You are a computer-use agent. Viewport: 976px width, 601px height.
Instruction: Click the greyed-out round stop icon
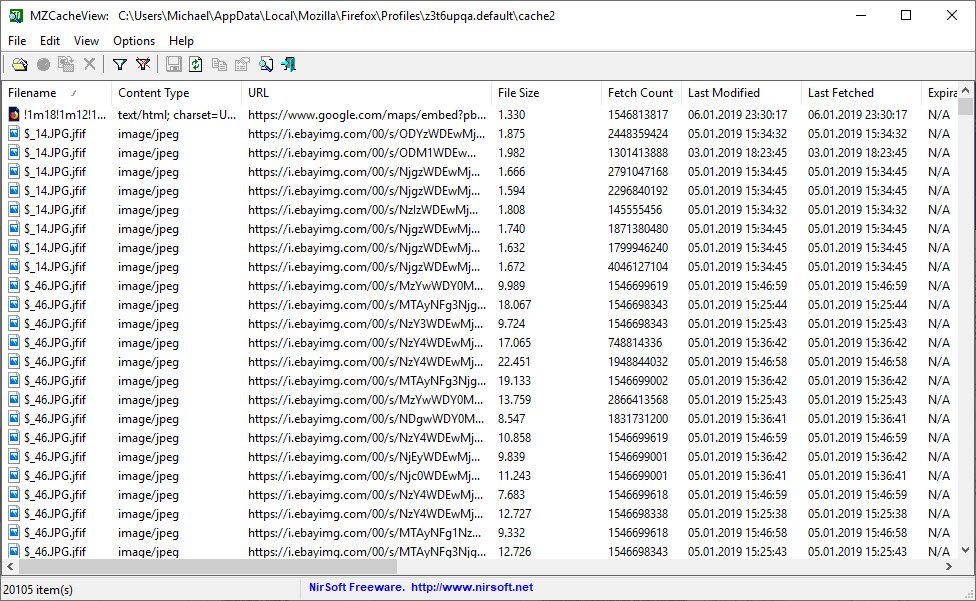coord(43,64)
